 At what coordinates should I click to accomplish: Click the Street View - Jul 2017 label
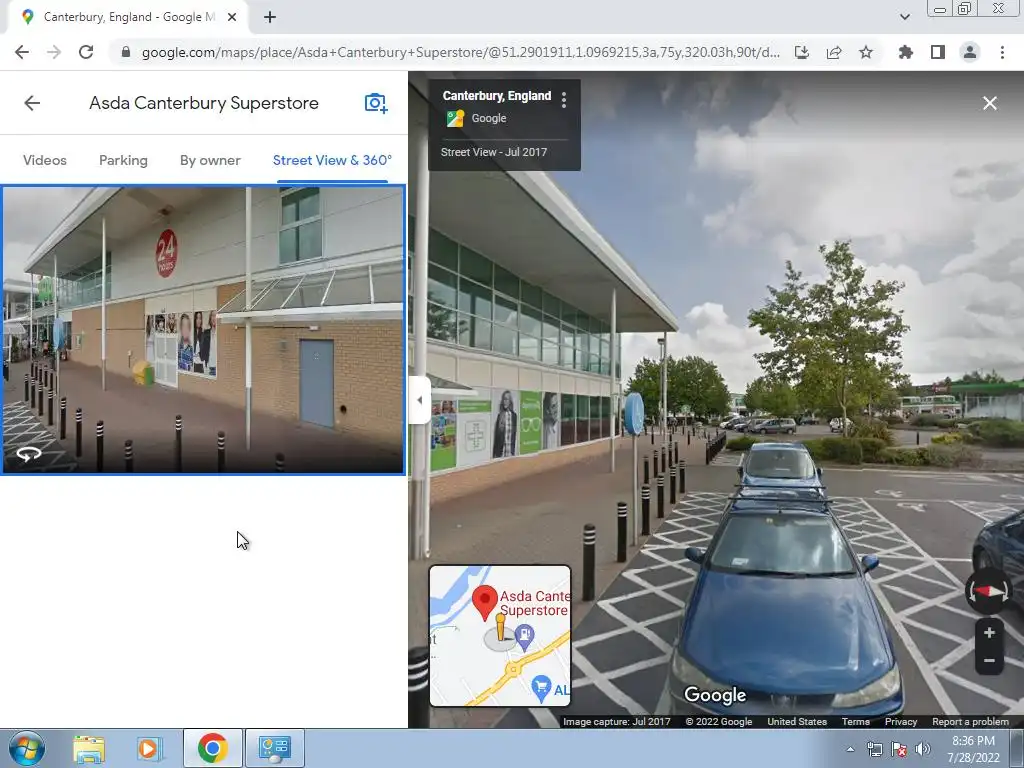tap(494, 152)
